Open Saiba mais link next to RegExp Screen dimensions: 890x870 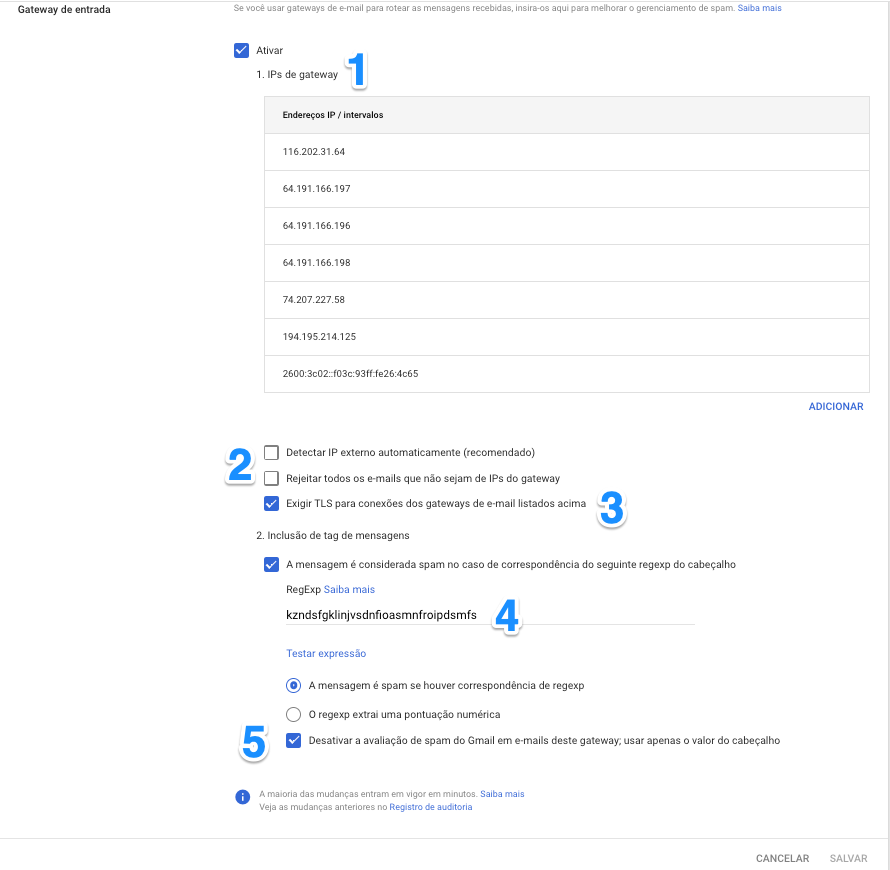(x=349, y=589)
